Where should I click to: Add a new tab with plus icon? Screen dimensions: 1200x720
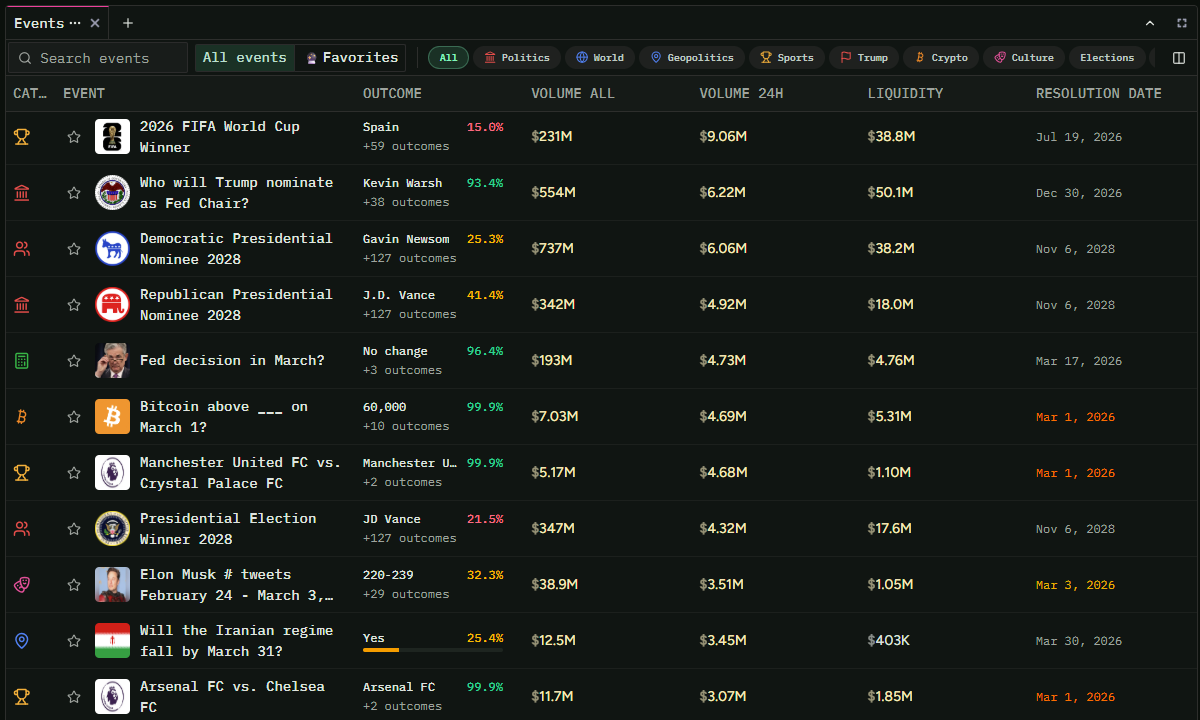tap(128, 23)
